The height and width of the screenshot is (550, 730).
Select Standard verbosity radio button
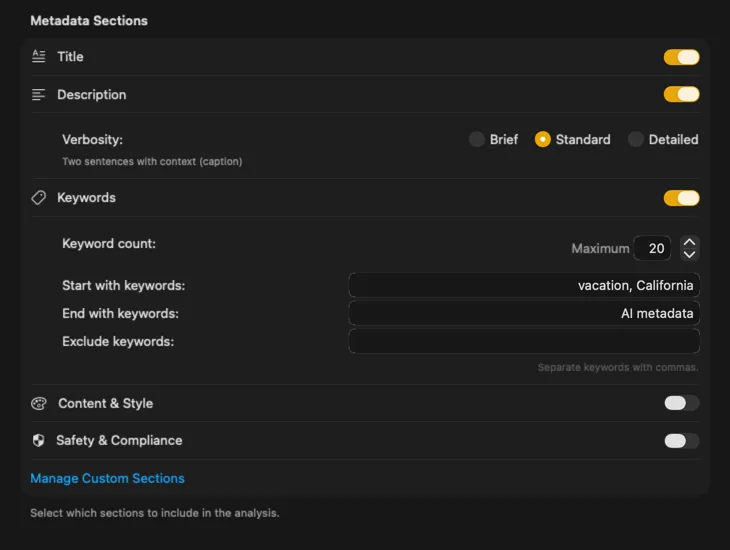[542, 139]
